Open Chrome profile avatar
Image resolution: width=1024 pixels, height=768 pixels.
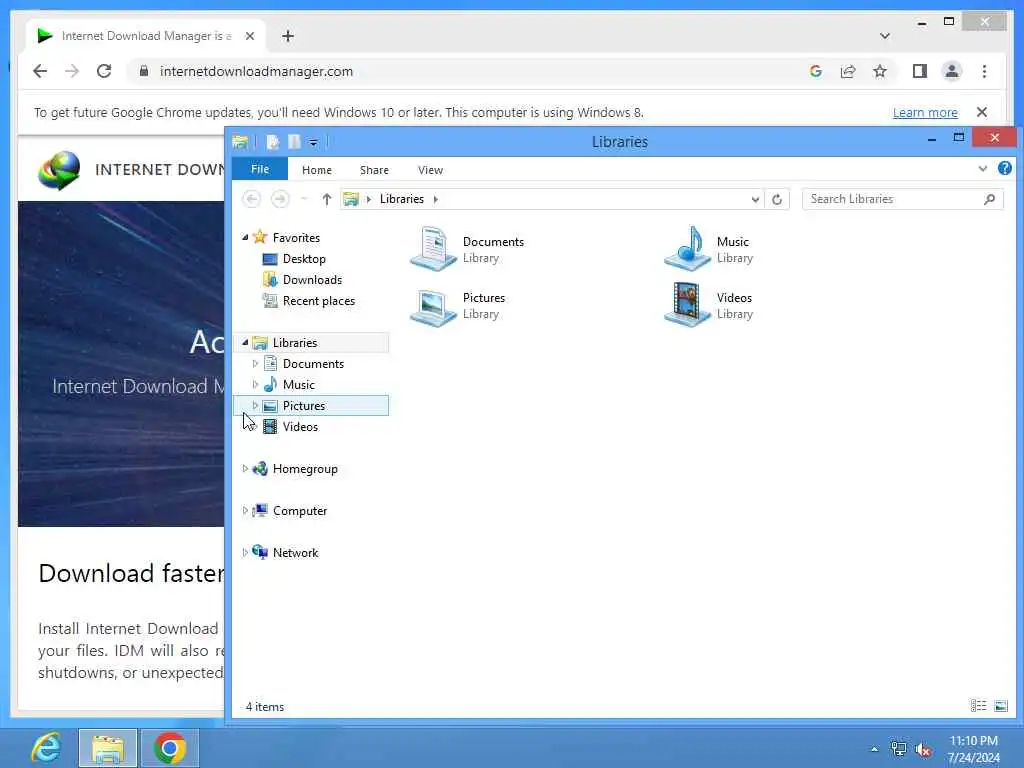[x=952, y=71]
